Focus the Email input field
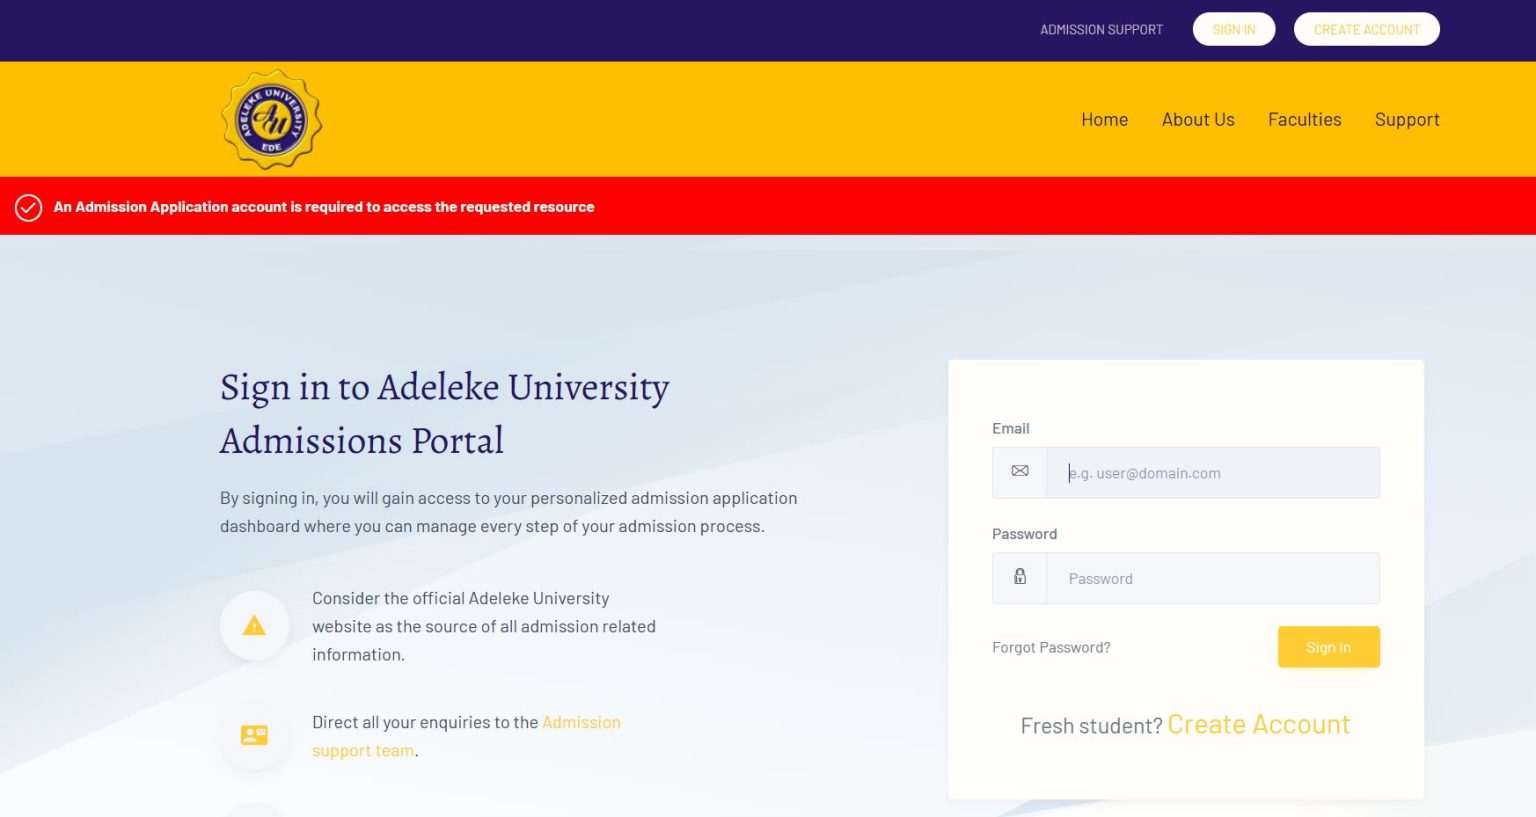 [1212, 473]
